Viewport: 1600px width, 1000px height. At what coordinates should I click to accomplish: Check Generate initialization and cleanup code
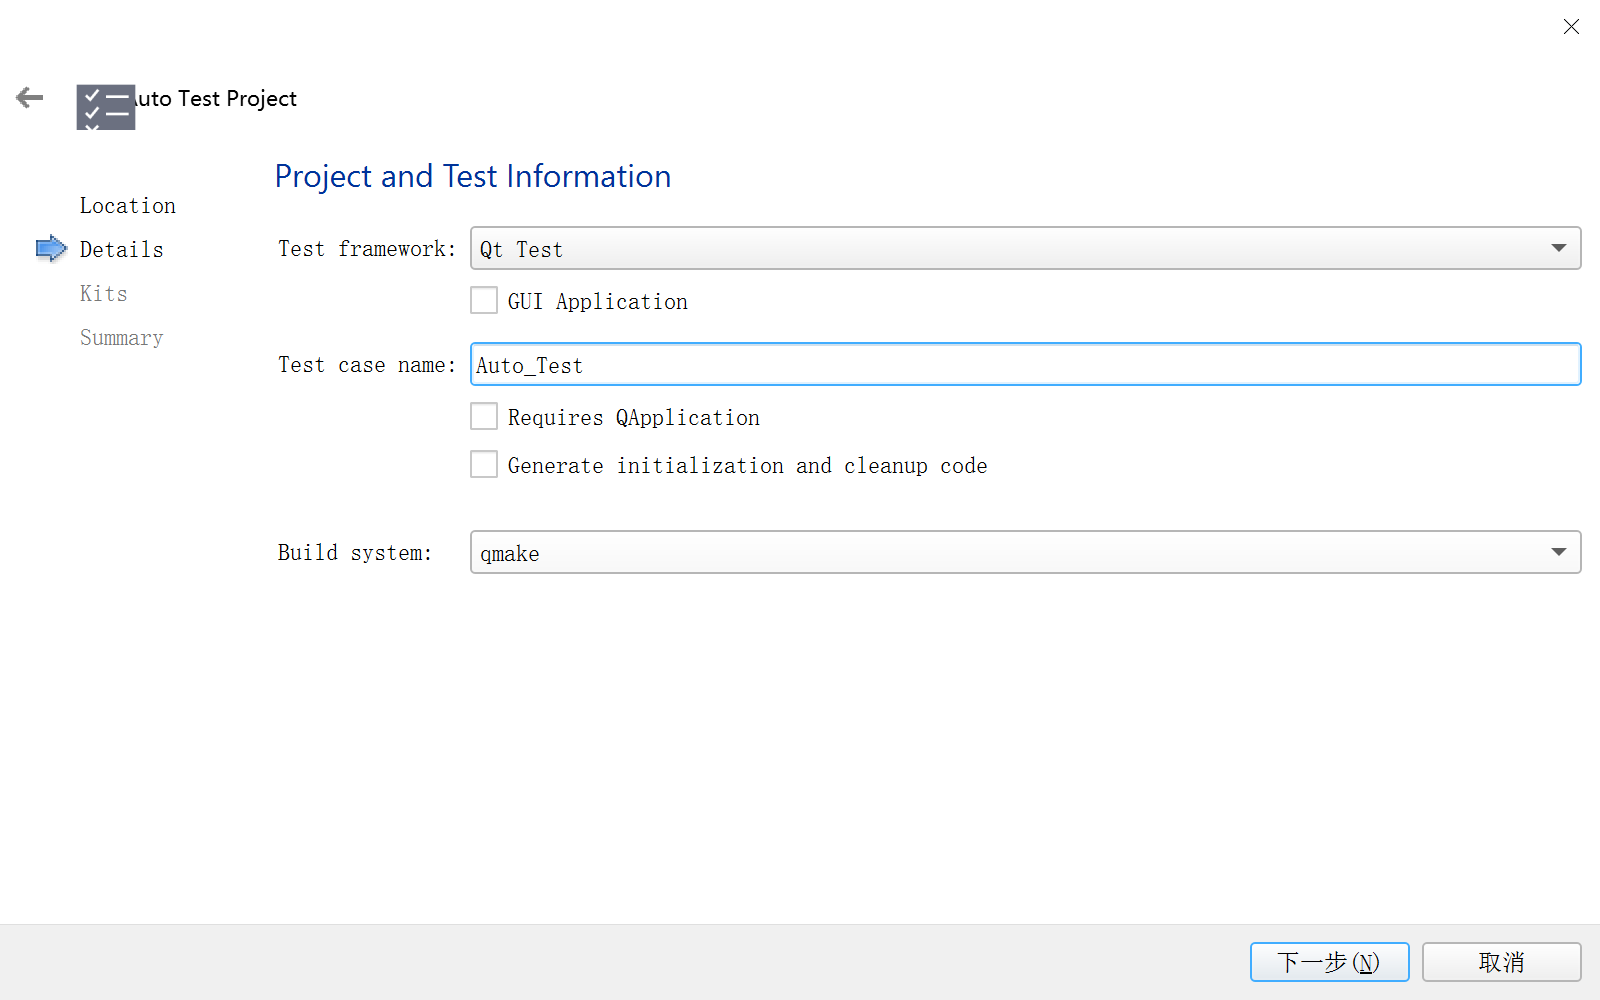(x=484, y=464)
